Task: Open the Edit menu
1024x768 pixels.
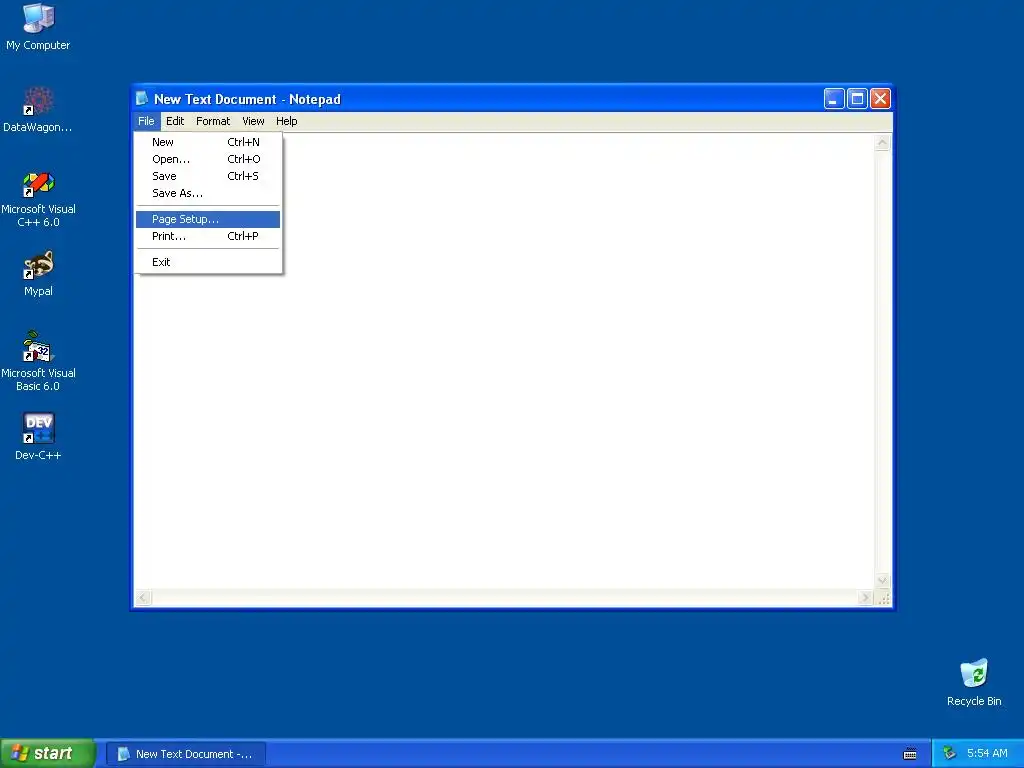Action: click(175, 121)
